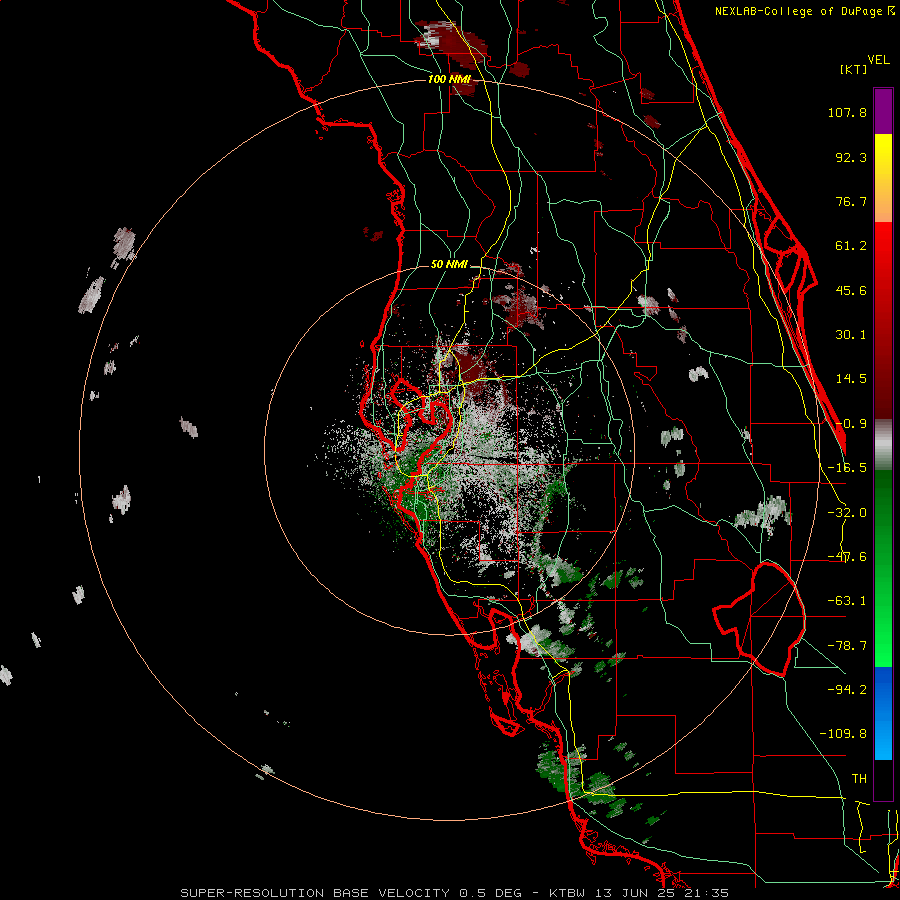Select the -63.1 legend value
The image size is (900, 900).
(x=847, y=601)
